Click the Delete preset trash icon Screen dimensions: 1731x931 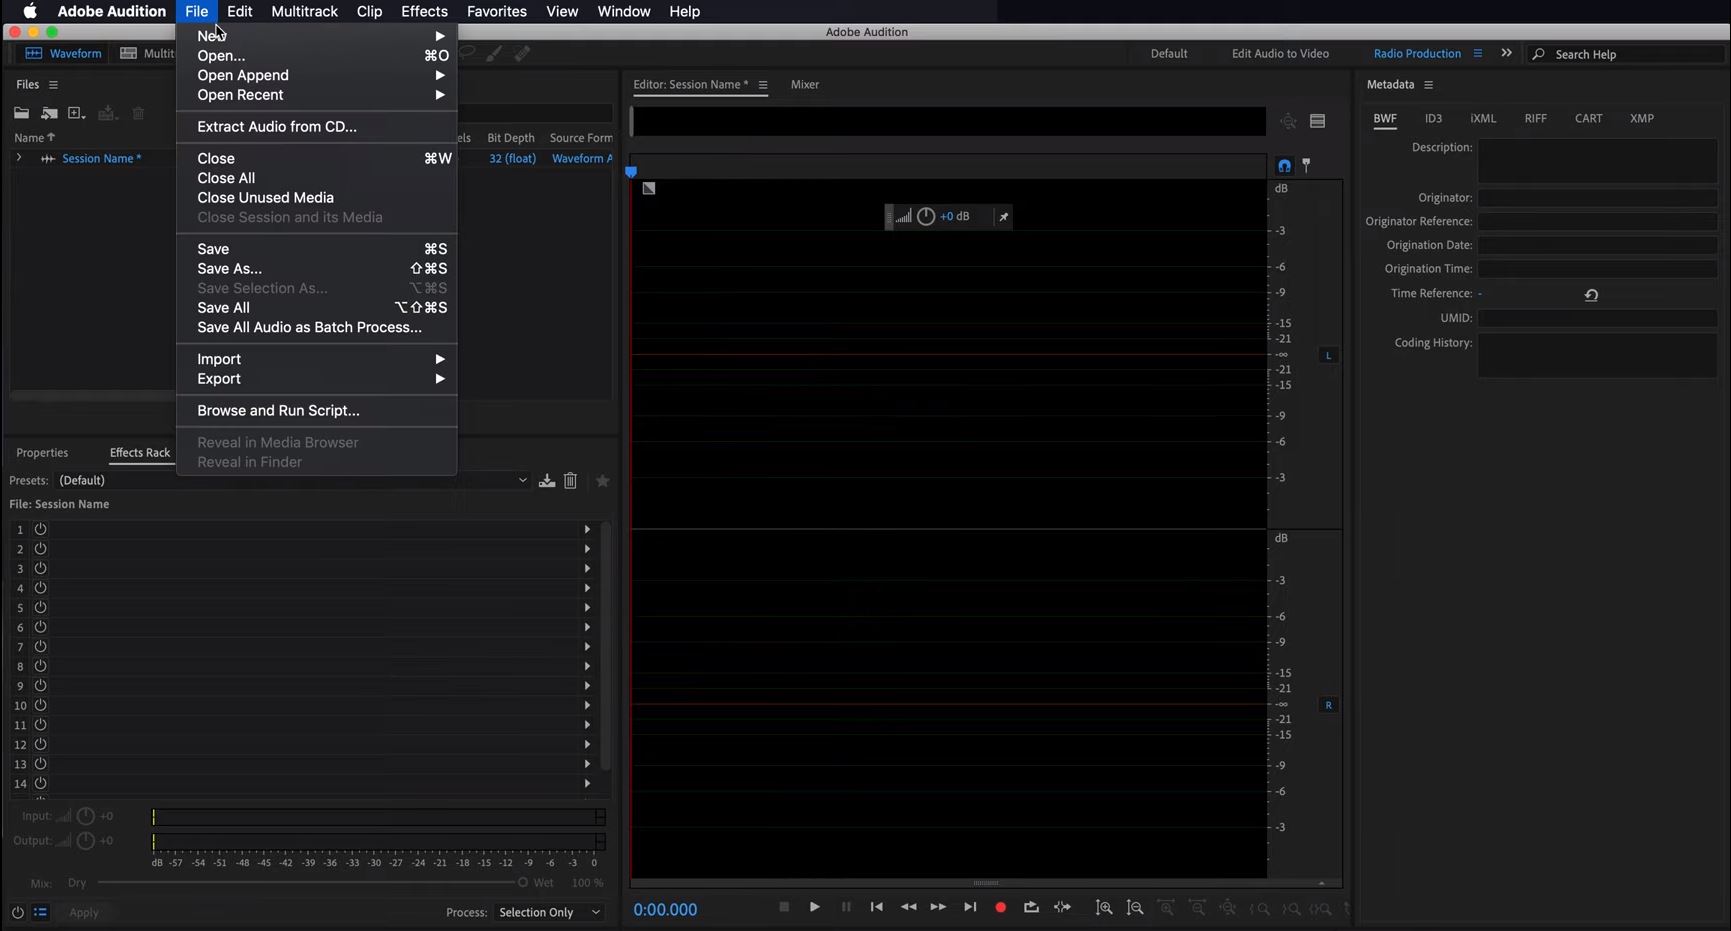pyautogui.click(x=570, y=481)
